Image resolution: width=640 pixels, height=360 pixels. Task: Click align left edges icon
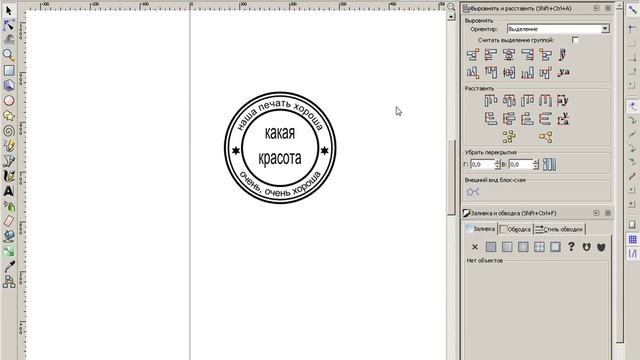491,54
